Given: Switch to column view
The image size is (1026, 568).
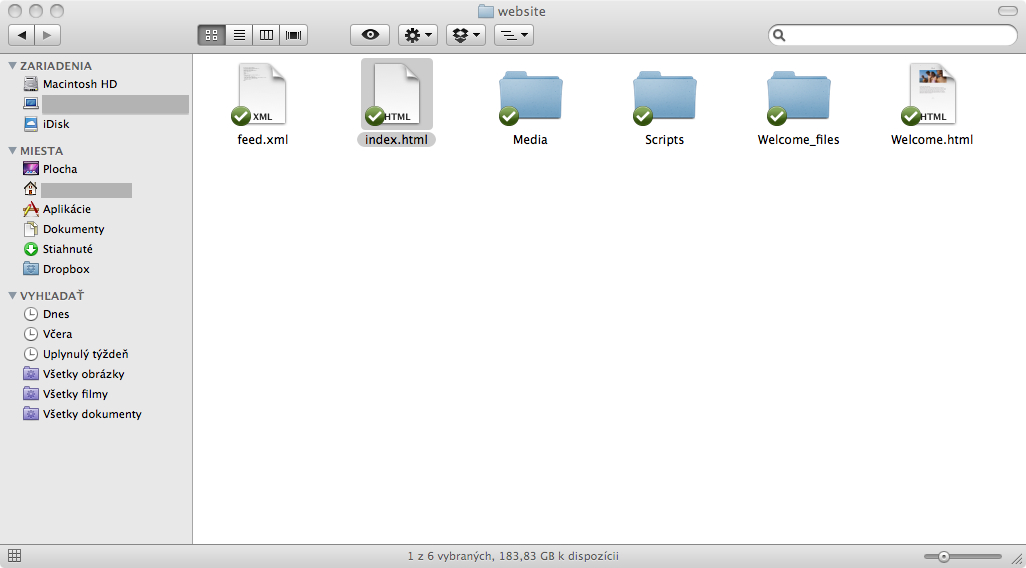Looking at the screenshot, I should (x=266, y=35).
